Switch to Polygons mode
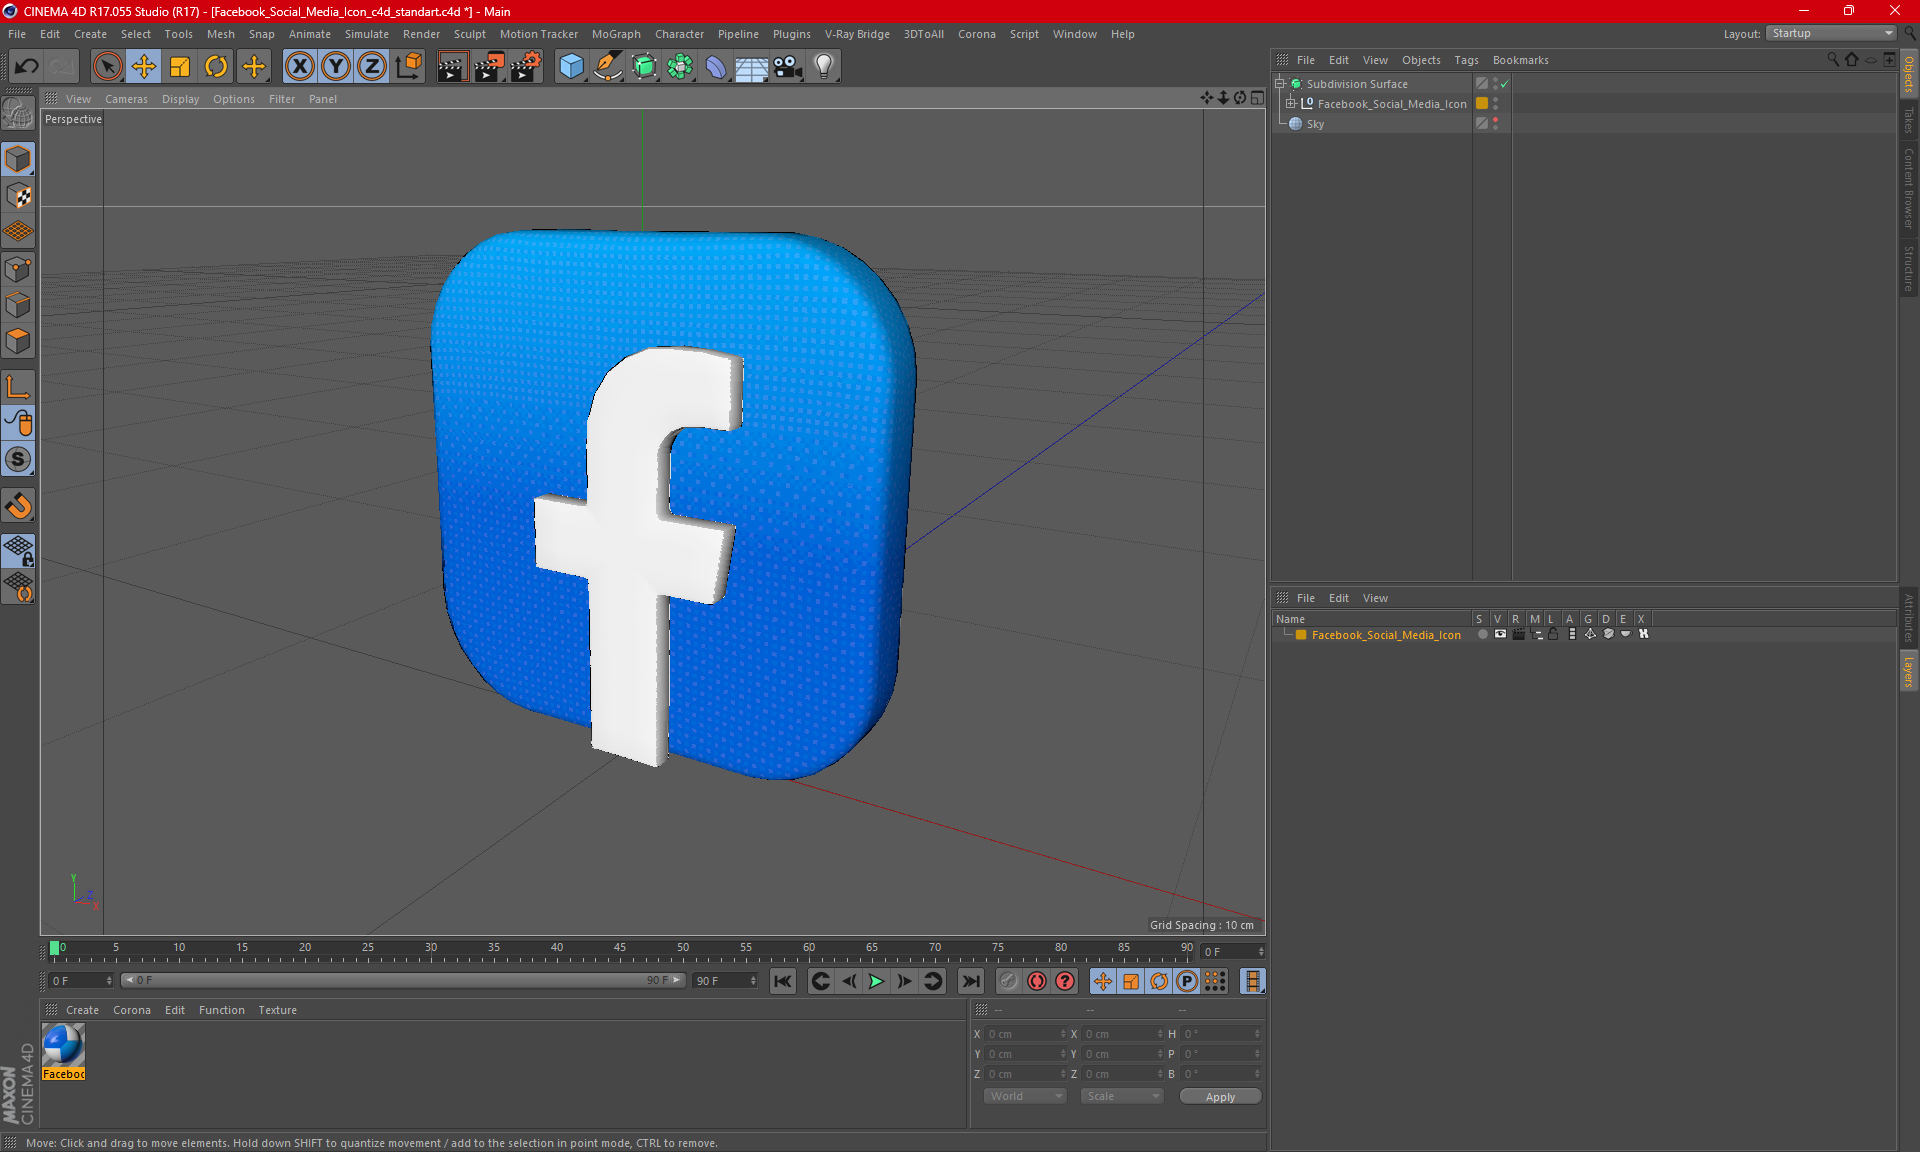 pos(19,341)
